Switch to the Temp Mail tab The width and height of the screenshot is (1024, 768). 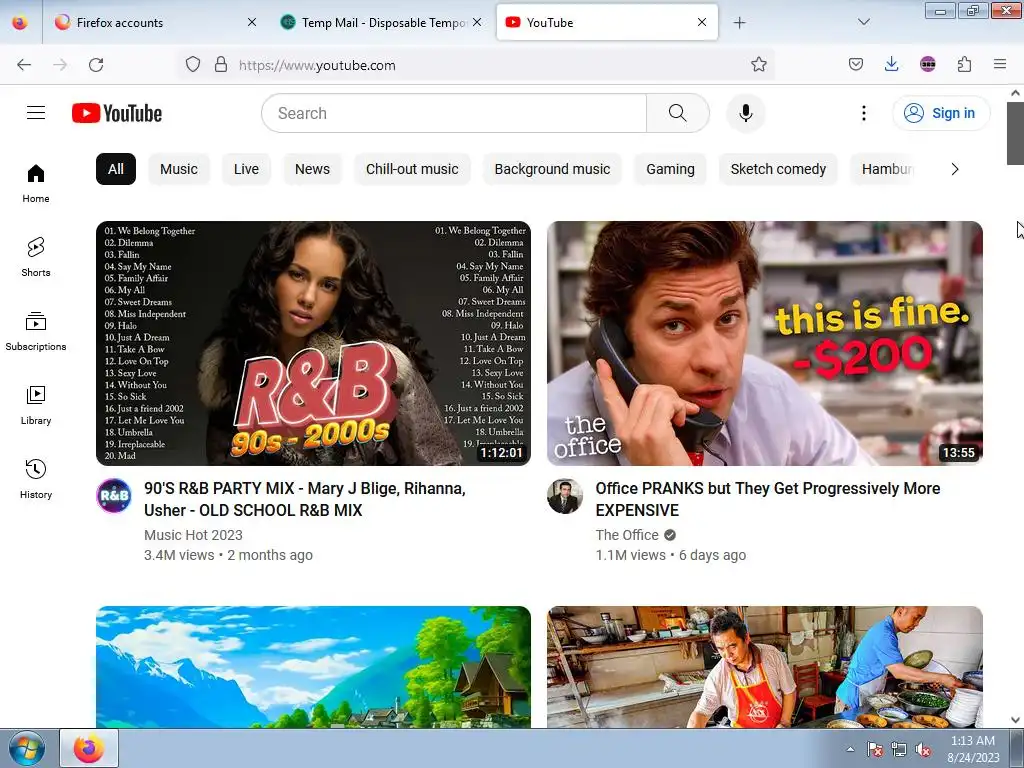pyautogui.click(x=381, y=23)
